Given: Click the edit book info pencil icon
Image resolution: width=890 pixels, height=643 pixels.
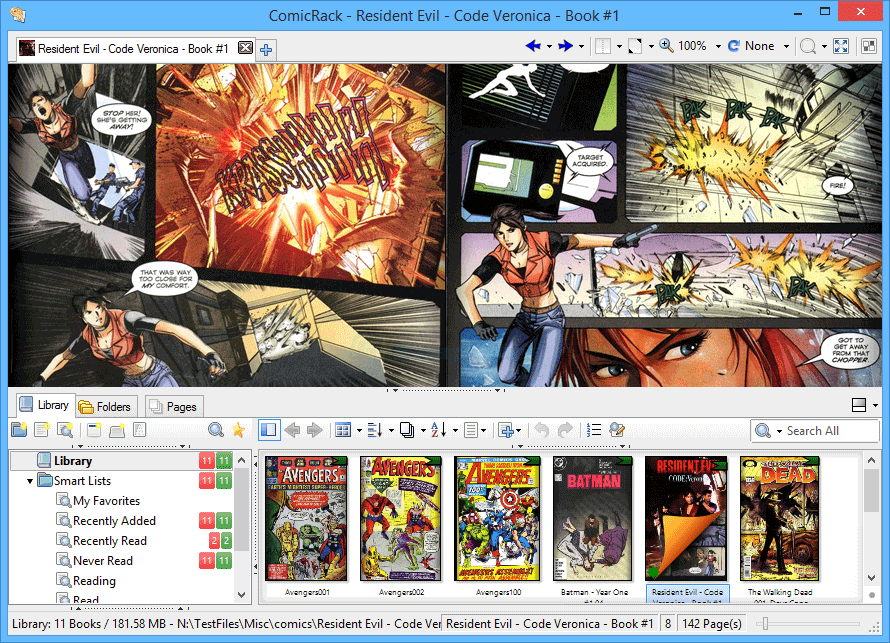Looking at the screenshot, I should 617,430.
